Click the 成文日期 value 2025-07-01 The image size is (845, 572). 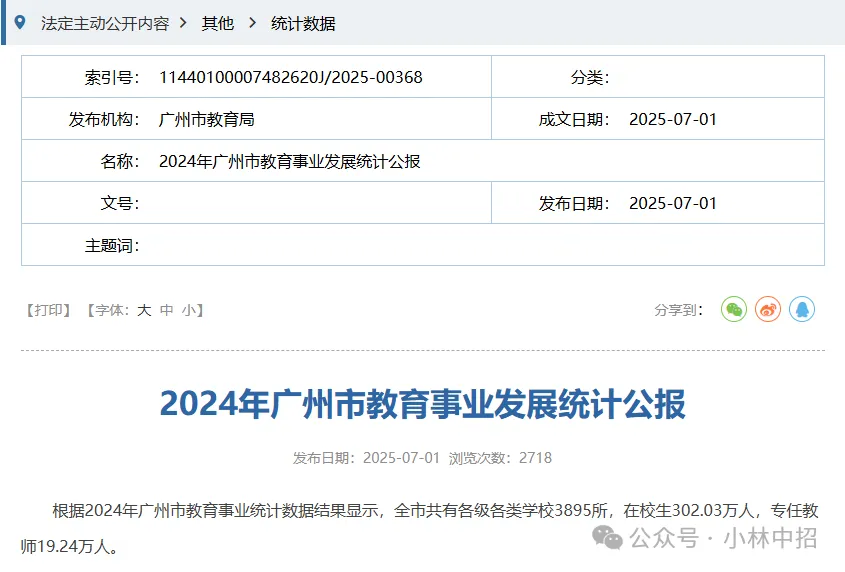[673, 119]
